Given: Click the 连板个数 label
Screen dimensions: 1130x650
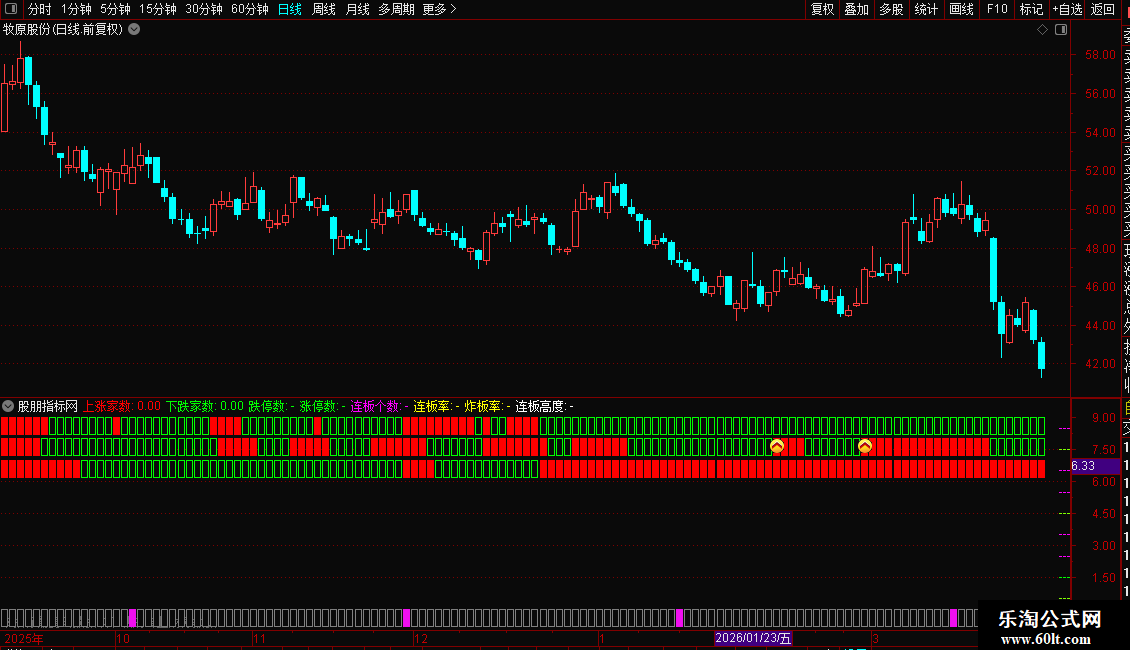Looking at the screenshot, I should click(375, 406).
